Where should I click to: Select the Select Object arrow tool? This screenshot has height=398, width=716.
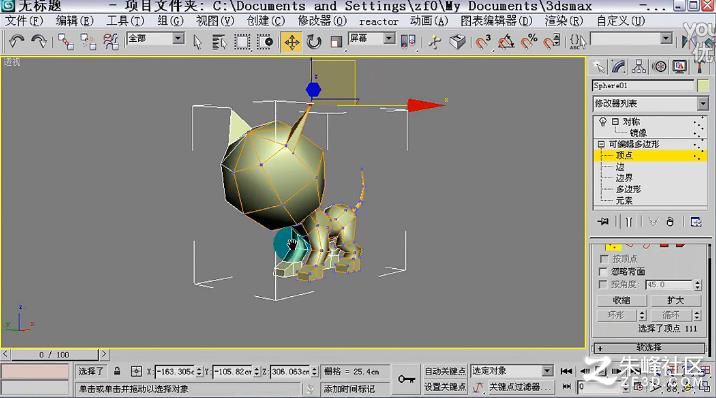pyautogui.click(x=197, y=42)
